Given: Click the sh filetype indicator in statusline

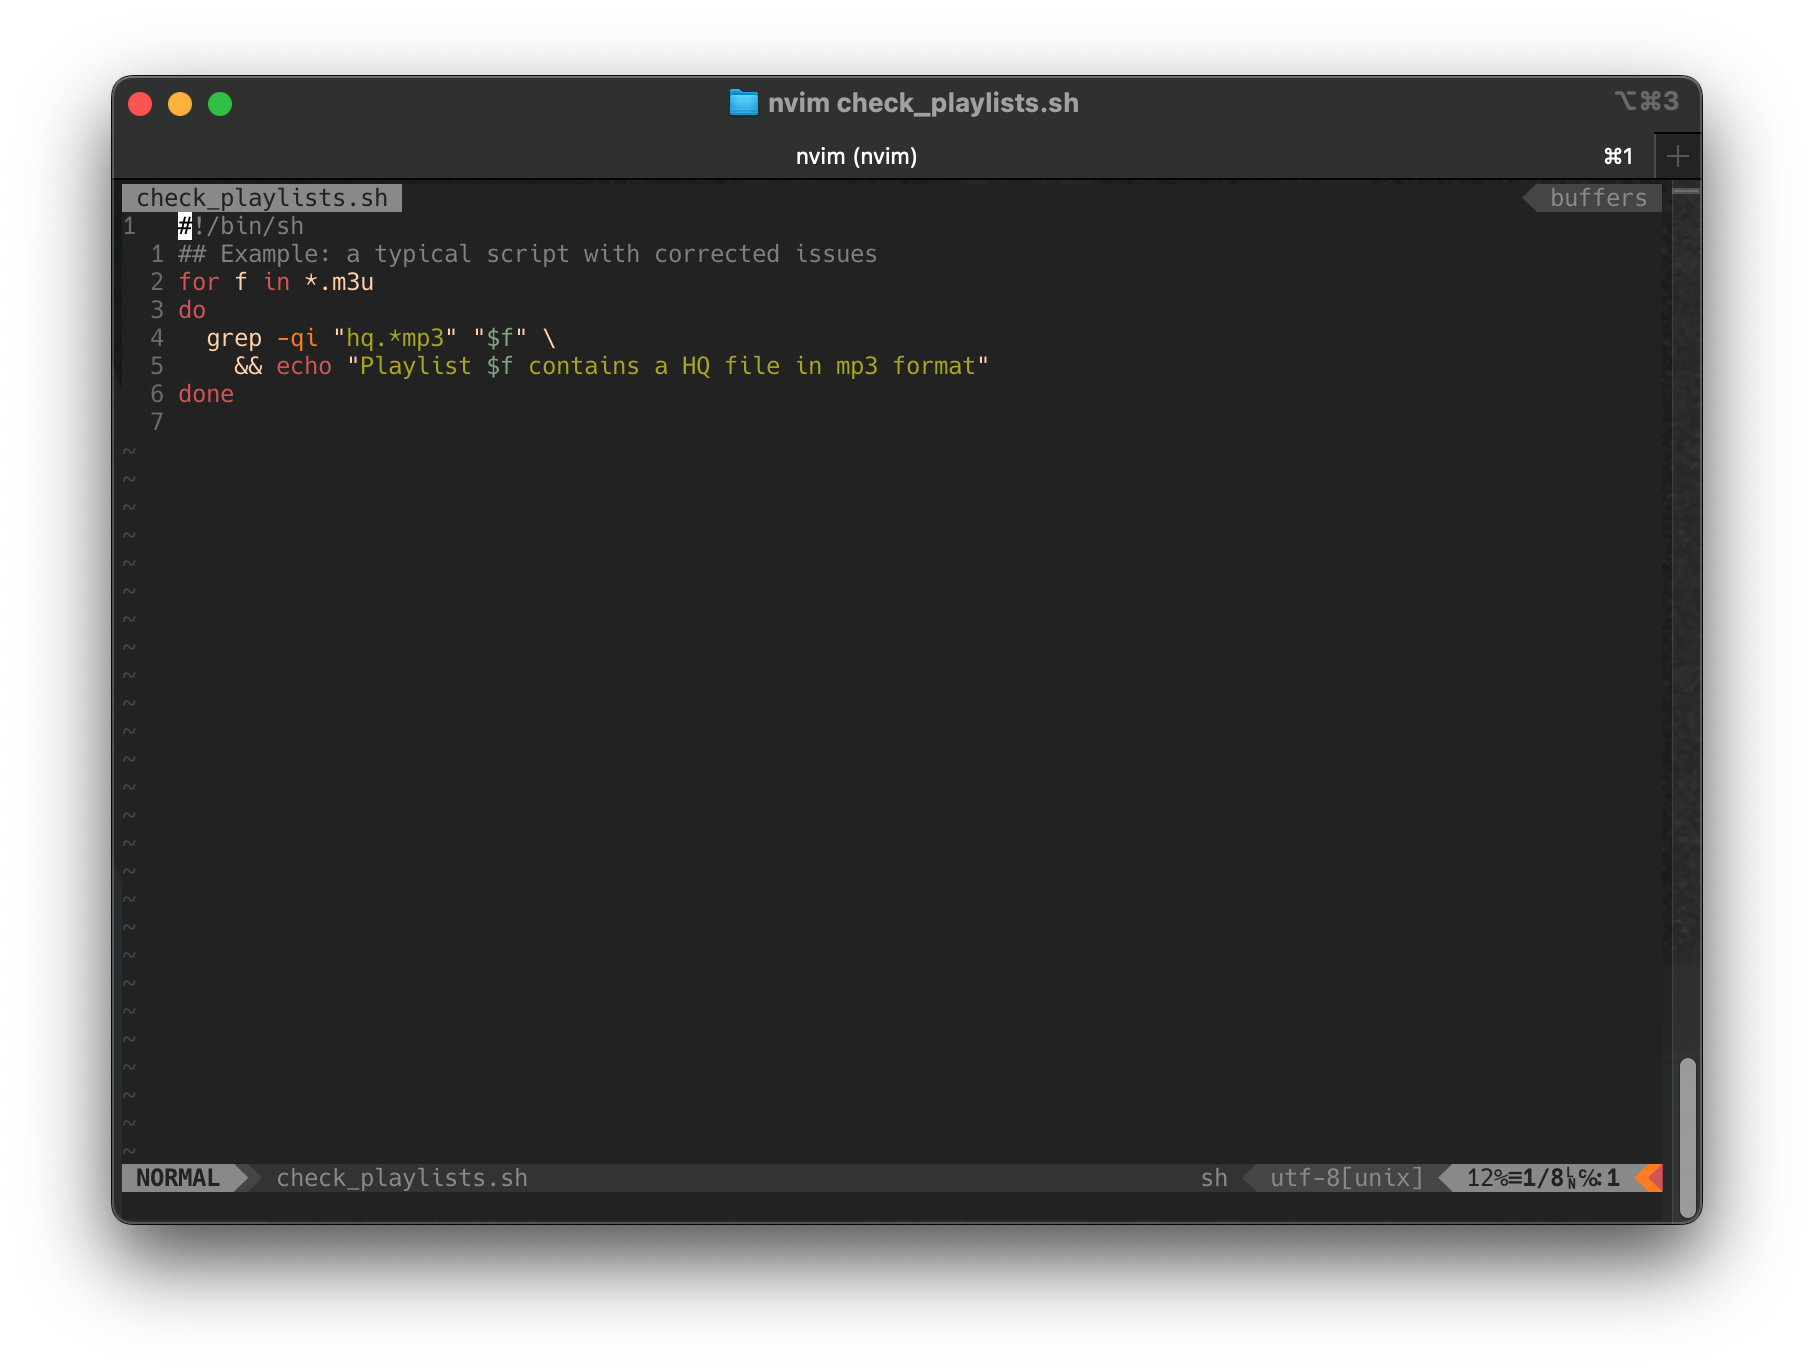Looking at the screenshot, I should pyautogui.click(x=1215, y=1178).
